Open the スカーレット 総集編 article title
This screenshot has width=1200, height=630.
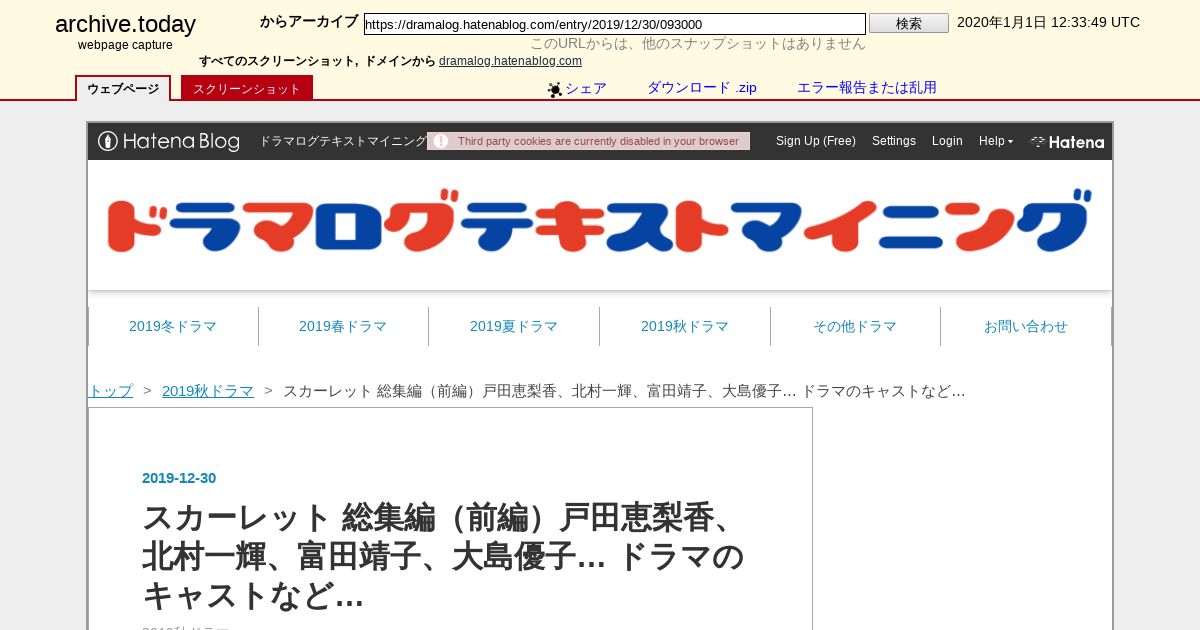[x=443, y=556]
